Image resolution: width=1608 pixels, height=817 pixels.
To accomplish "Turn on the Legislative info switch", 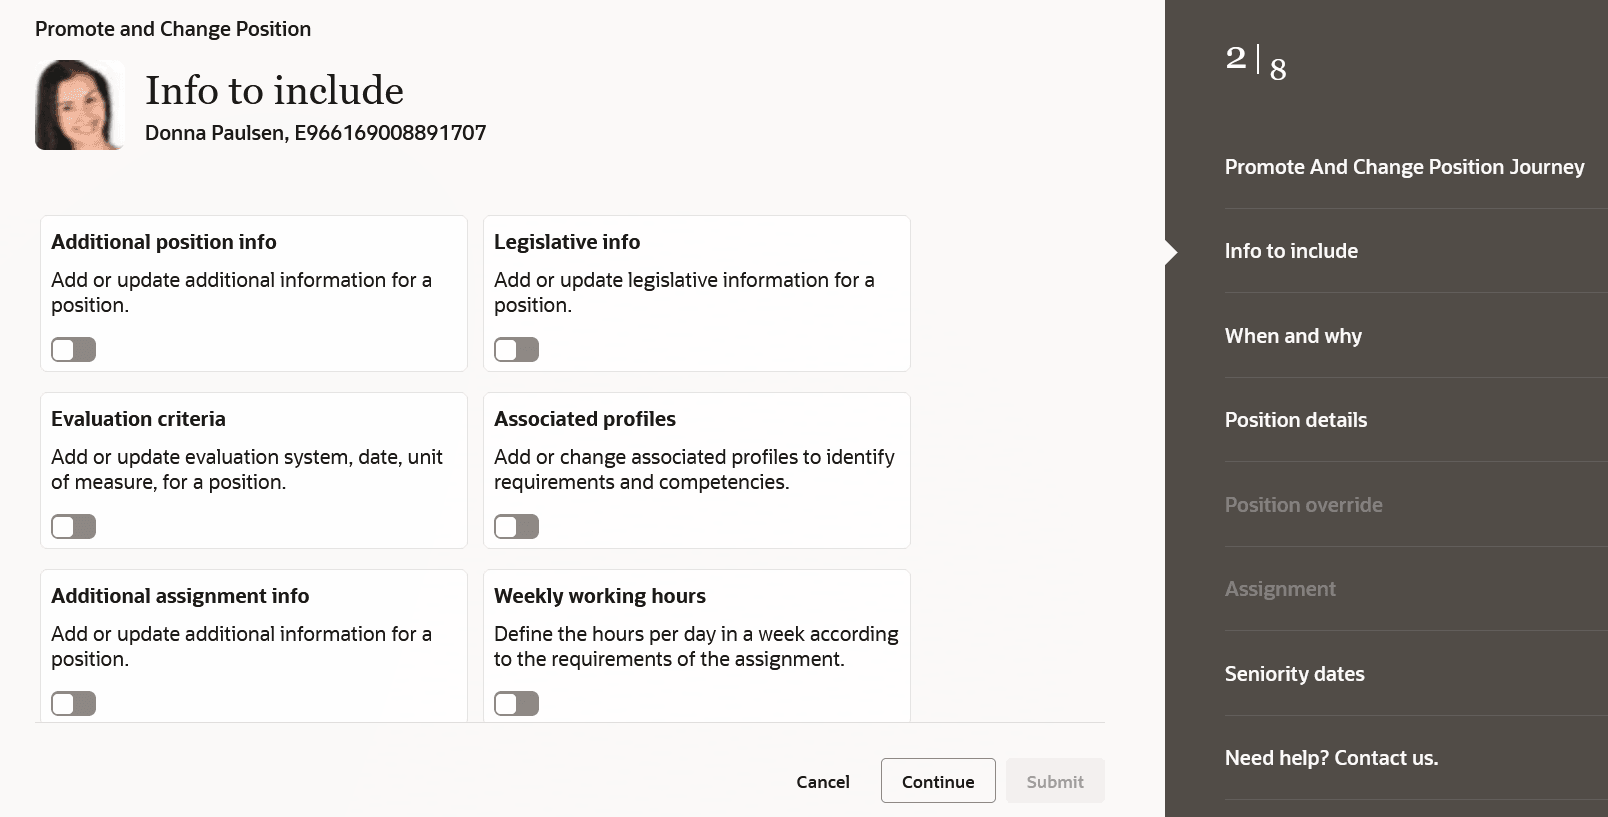I will click(x=516, y=349).
